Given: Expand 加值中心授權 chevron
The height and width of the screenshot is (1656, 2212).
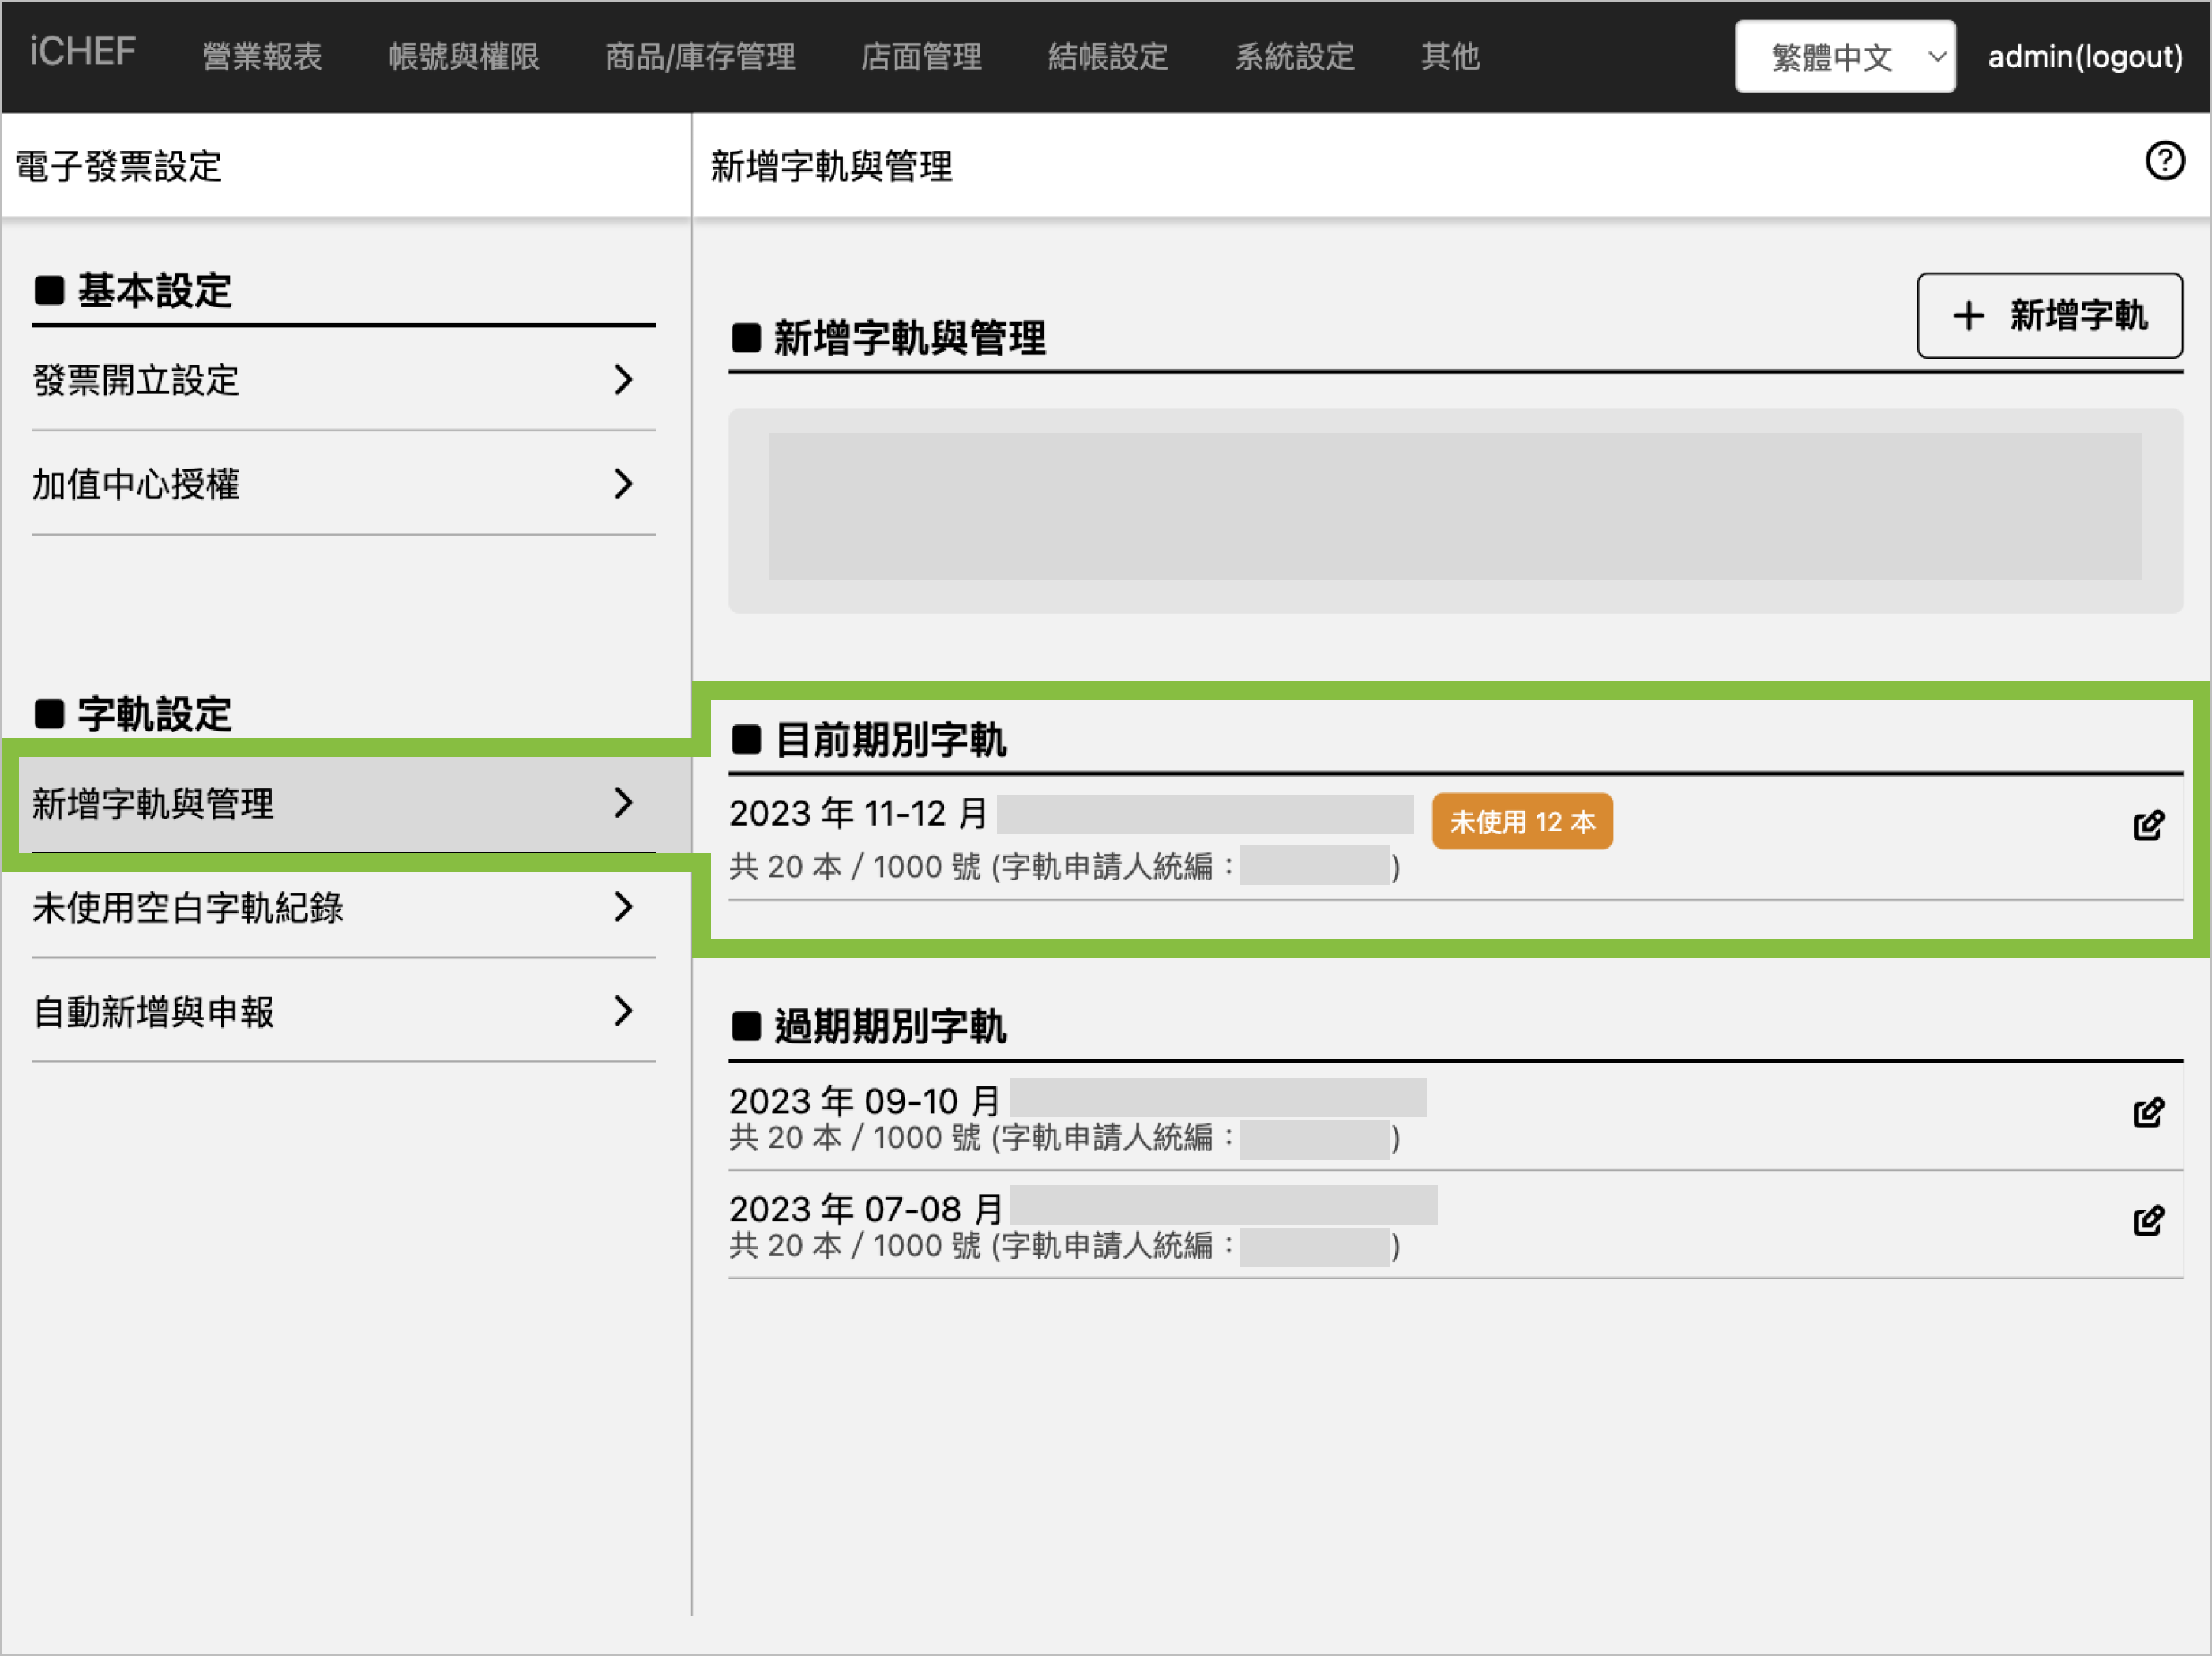Looking at the screenshot, I should click(x=623, y=484).
